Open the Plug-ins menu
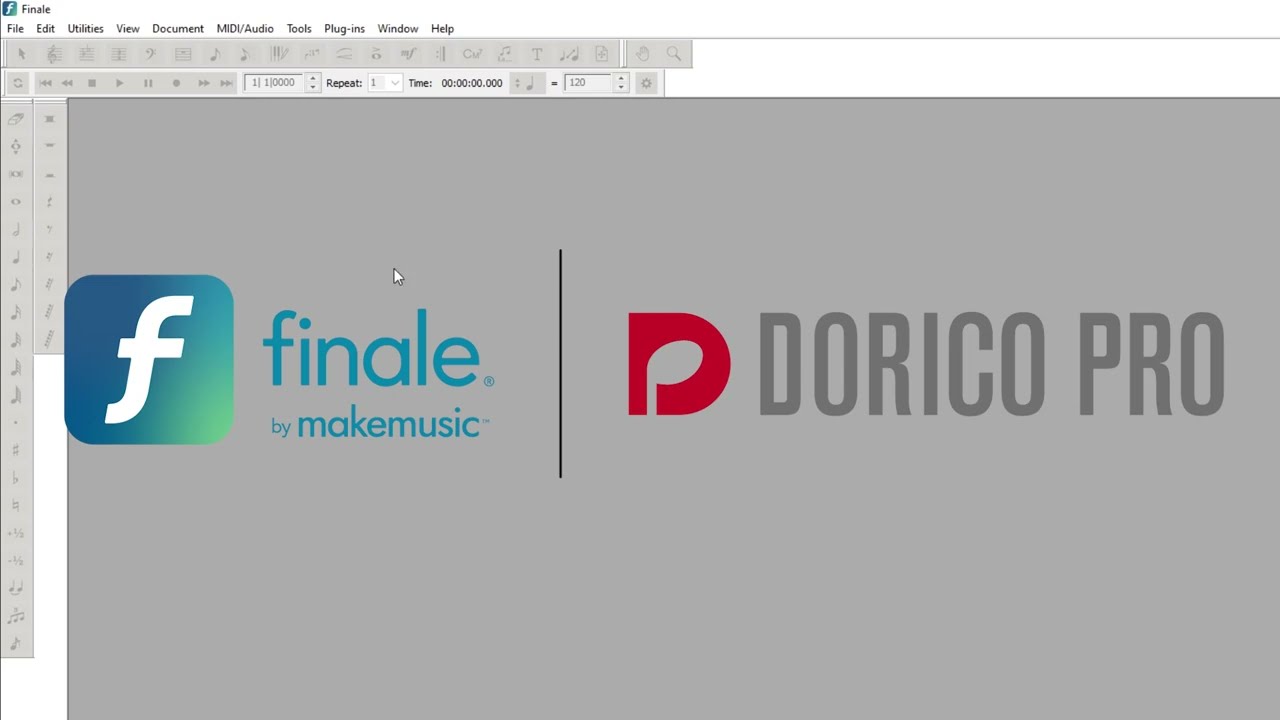This screenshot has width=1280, height=720. tap(344, 28)
